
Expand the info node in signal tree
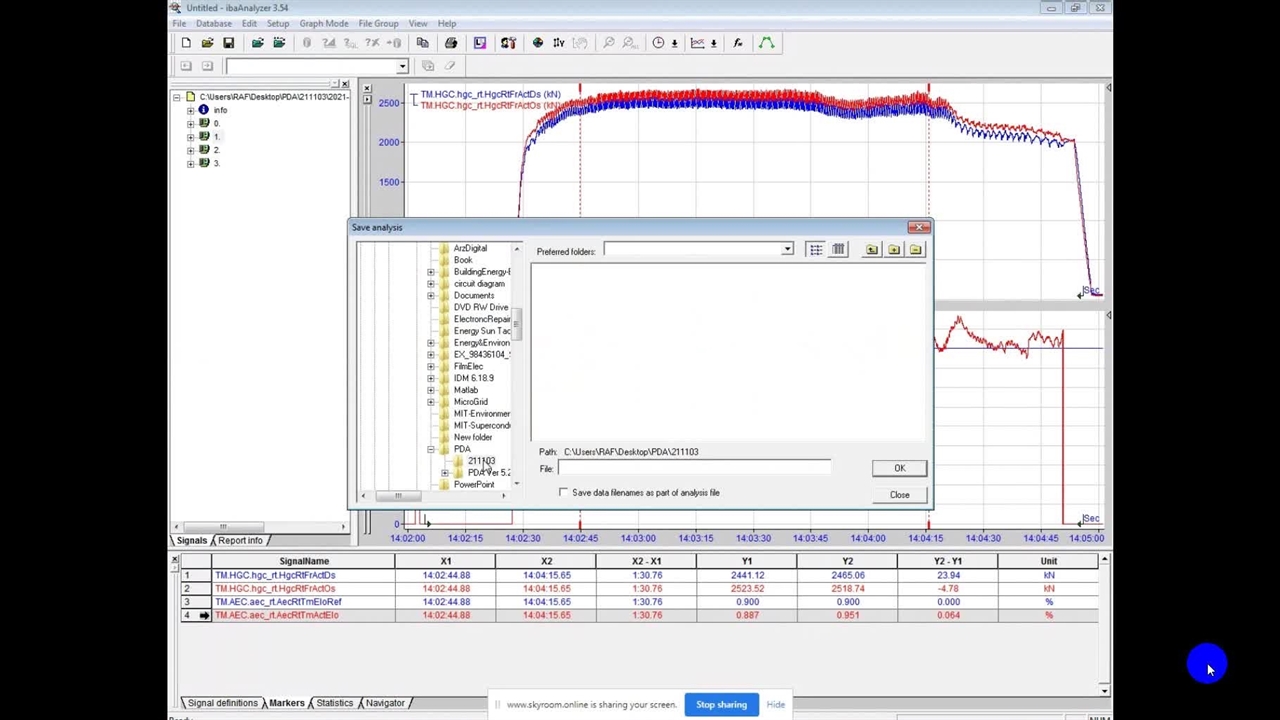point(191,110)
